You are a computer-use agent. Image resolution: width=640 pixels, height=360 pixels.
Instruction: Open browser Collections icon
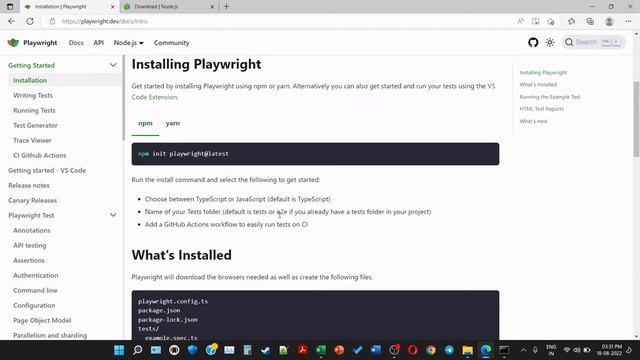click(x=590, y=21)
